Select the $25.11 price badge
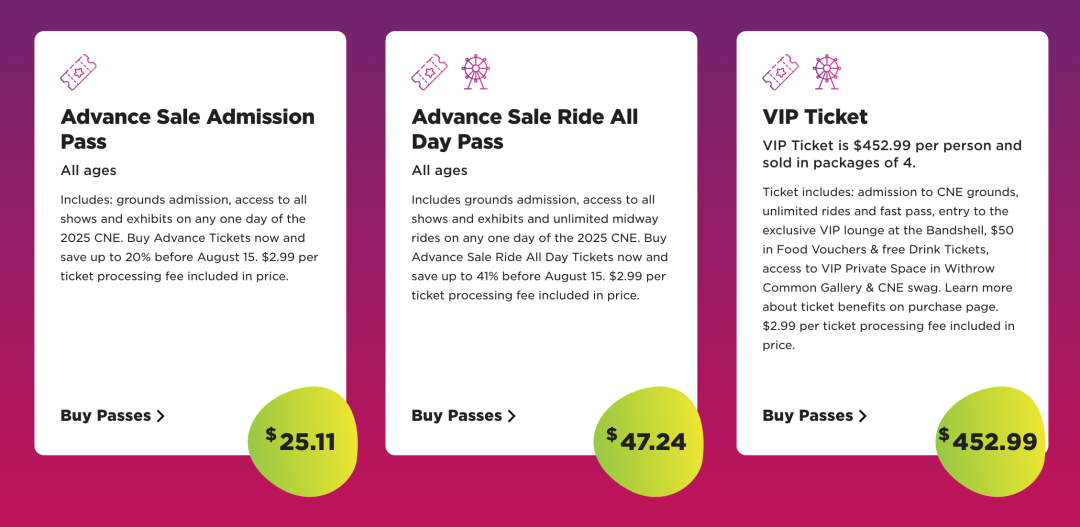The height and width of the screenshot is (527, 1080). (303, 441)
